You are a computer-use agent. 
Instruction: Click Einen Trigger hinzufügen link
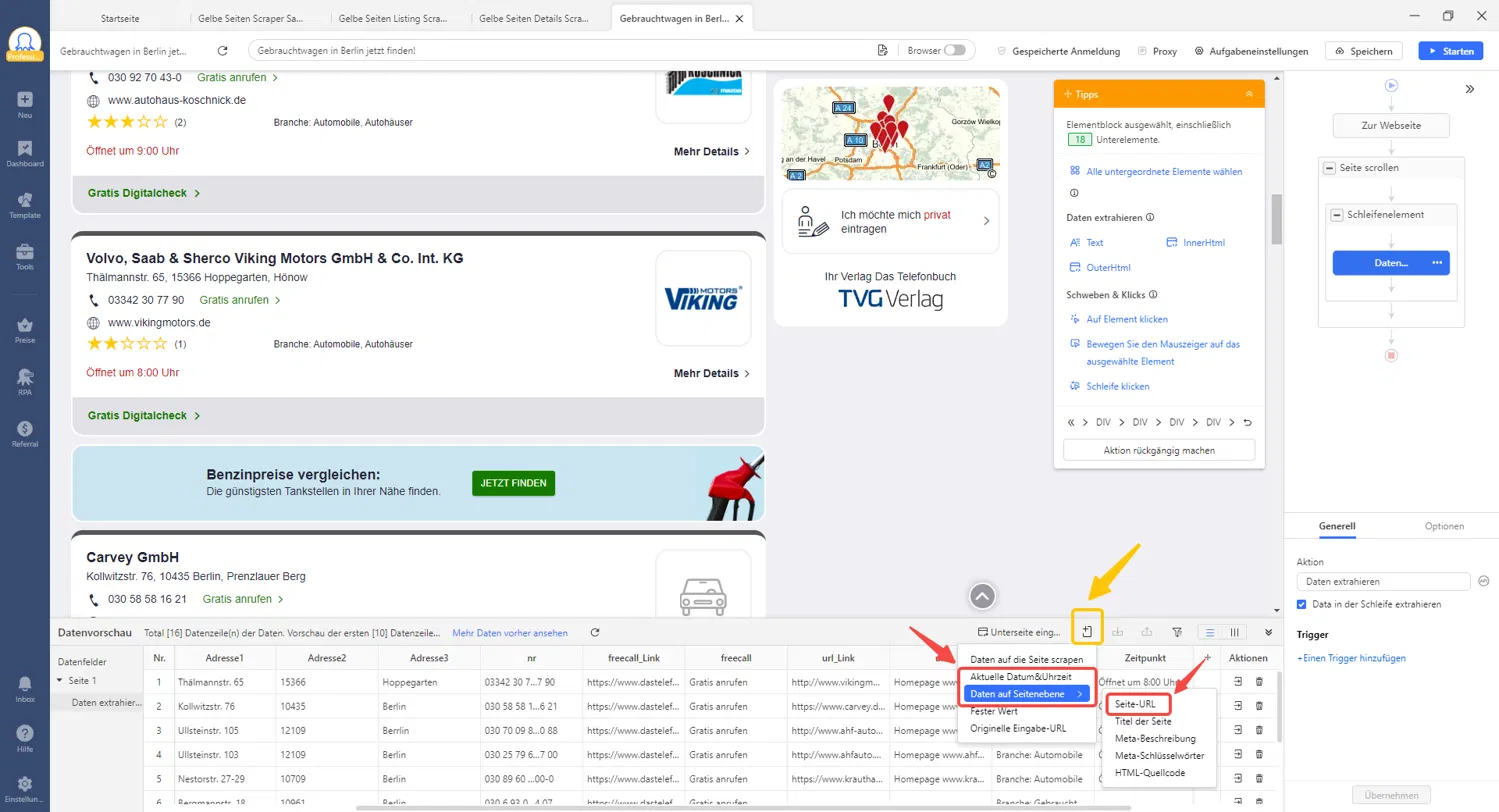tap(1352, 658)
